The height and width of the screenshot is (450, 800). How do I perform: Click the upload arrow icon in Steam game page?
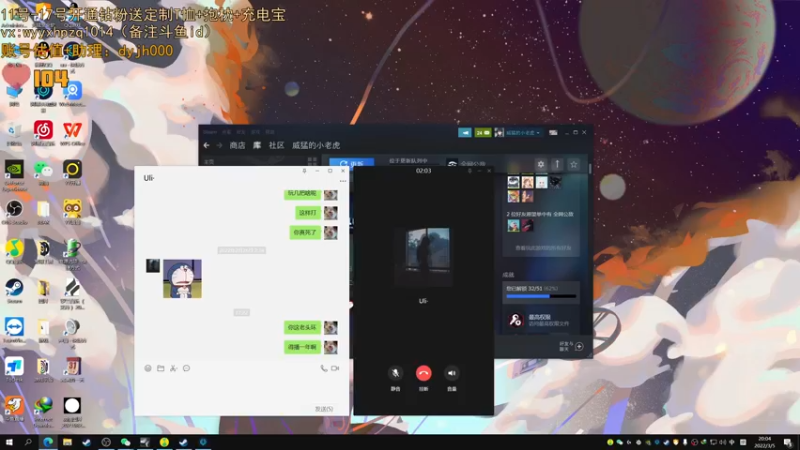click(x=557, y=164)
